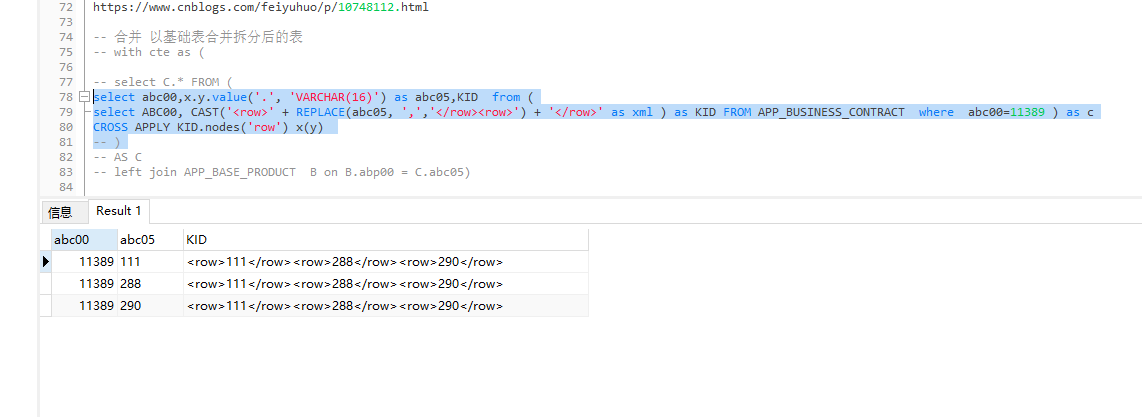This screenshot has width=1142, height=417.
Task: Collapse the code fold at line 78
Action: (x=84, y=97)
